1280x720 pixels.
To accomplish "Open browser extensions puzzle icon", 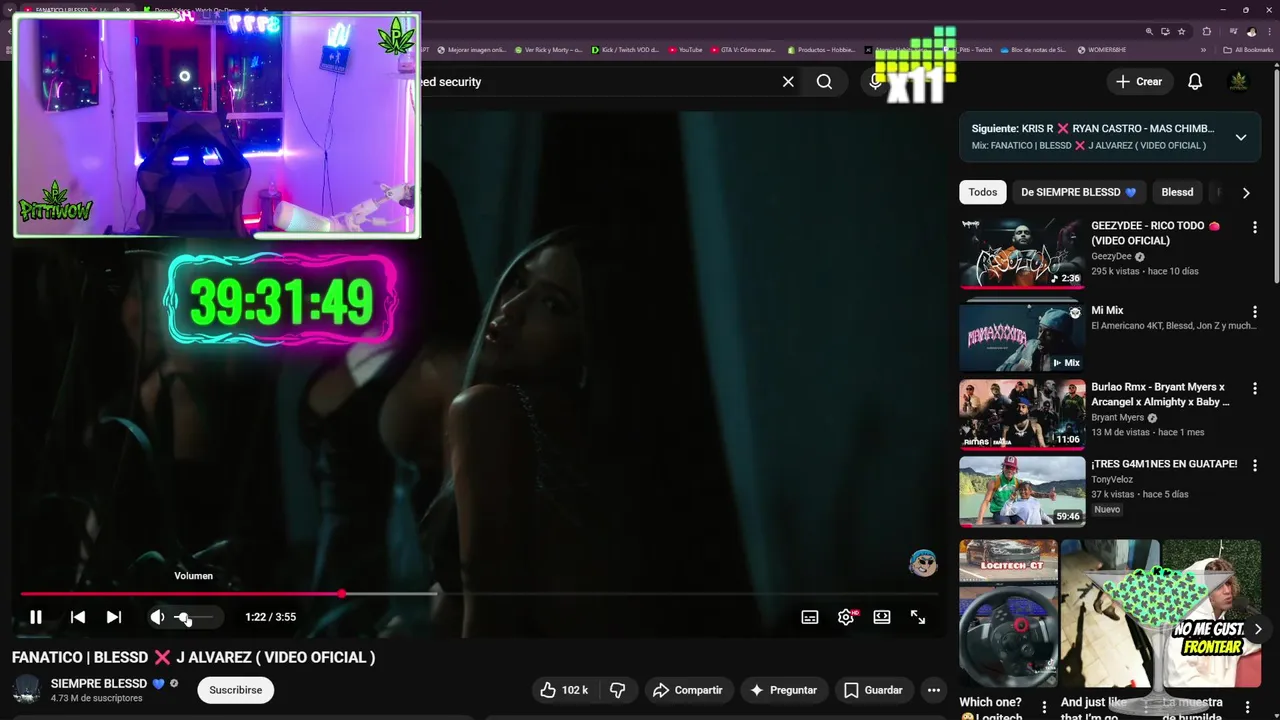I will tap(1207, 31).
